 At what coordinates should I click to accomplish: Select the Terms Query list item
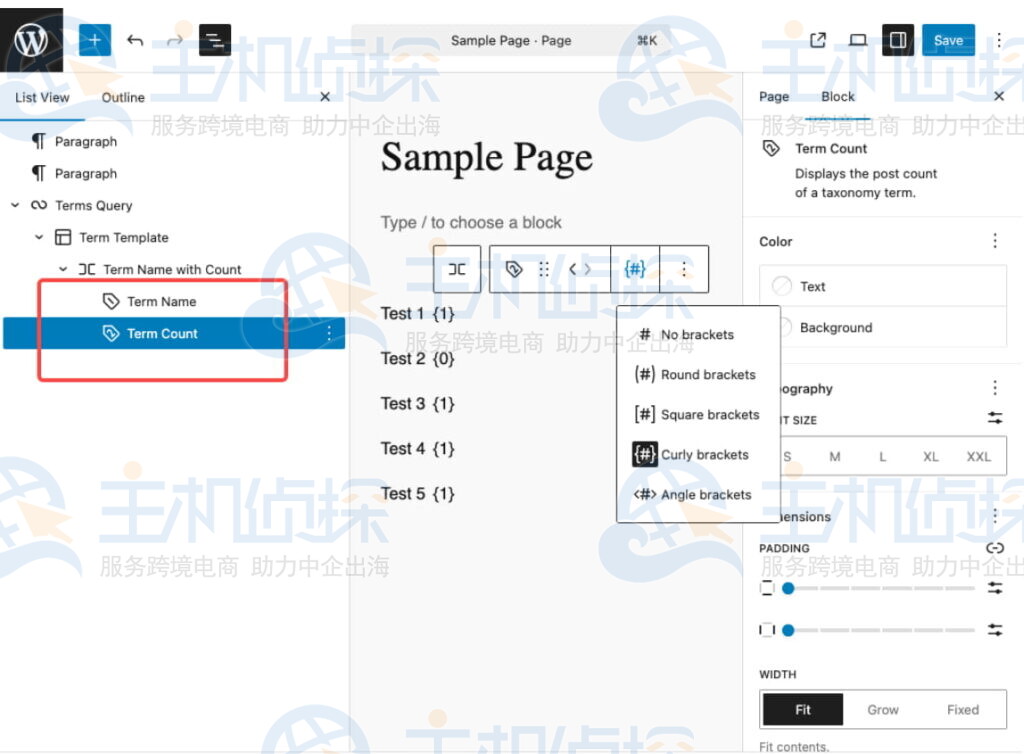point(93,206)
